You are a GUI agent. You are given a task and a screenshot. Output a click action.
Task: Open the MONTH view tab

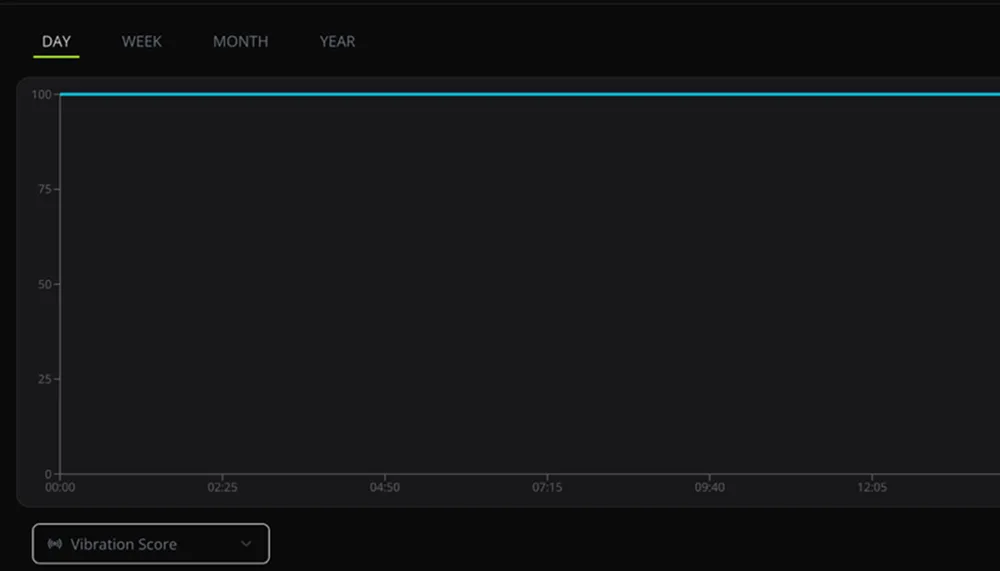240,42
